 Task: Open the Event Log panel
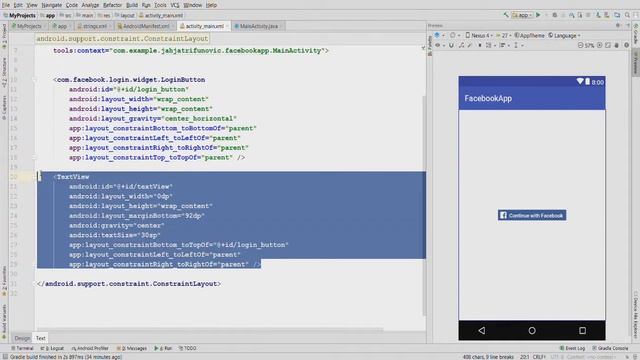click(x=572, y=348)
